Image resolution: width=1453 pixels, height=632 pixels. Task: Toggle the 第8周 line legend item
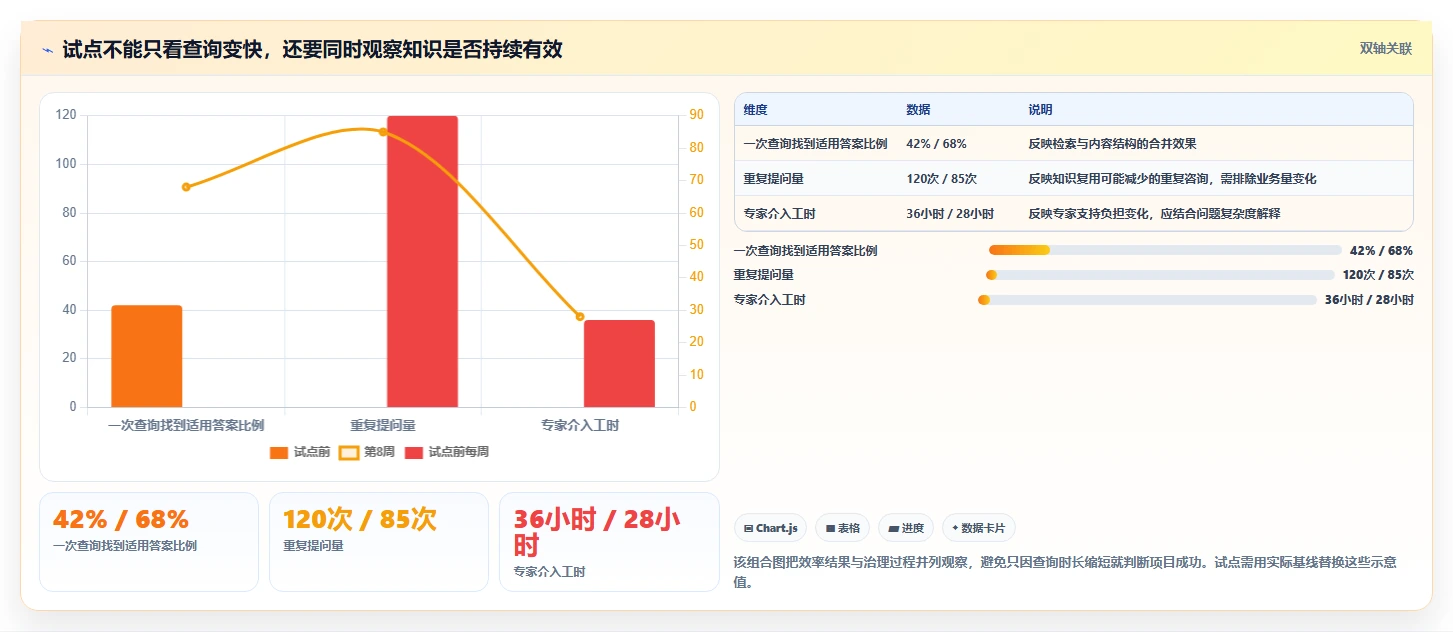(x=367, y=452)
